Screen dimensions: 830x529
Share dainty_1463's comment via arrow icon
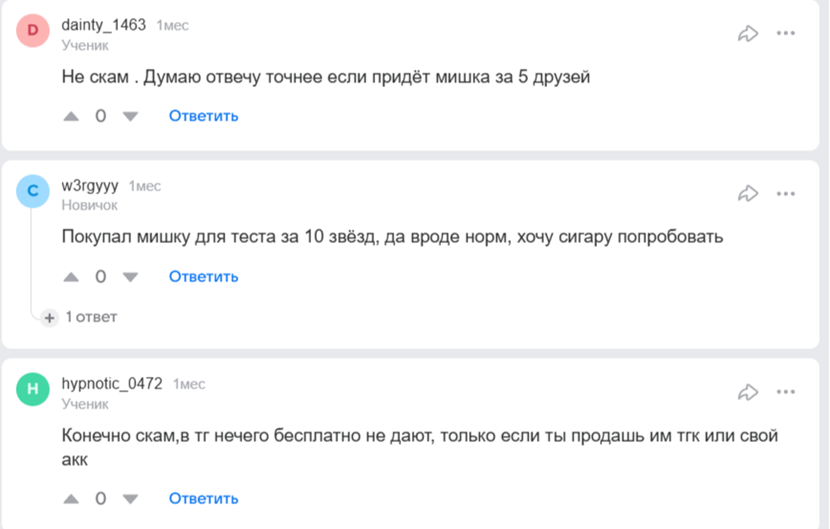[748, 33]
